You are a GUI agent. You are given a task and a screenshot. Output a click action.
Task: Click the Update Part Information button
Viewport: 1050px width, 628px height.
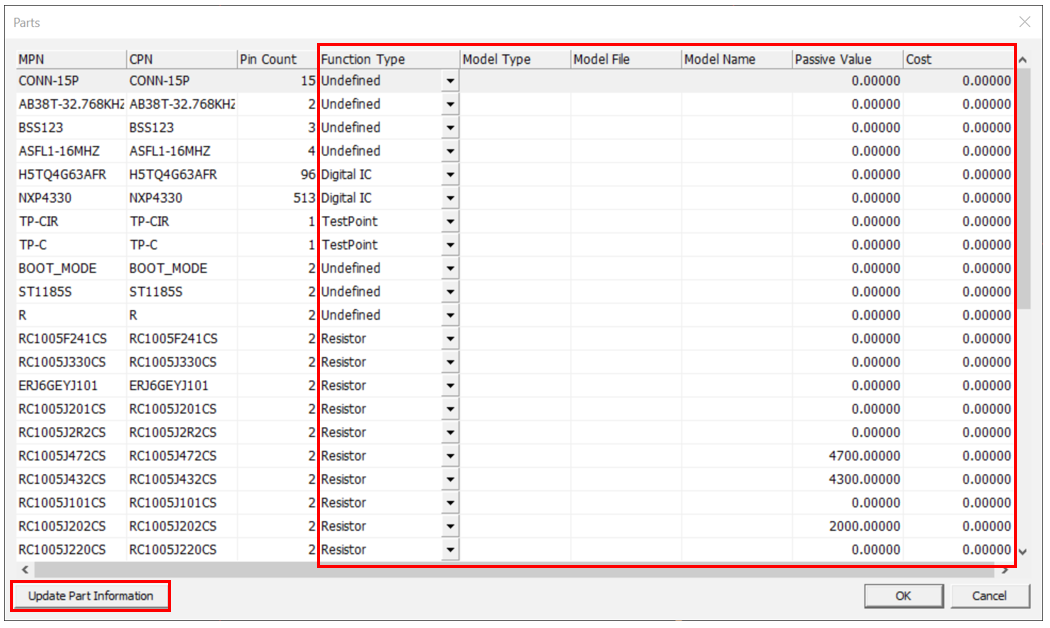(90, 596)
